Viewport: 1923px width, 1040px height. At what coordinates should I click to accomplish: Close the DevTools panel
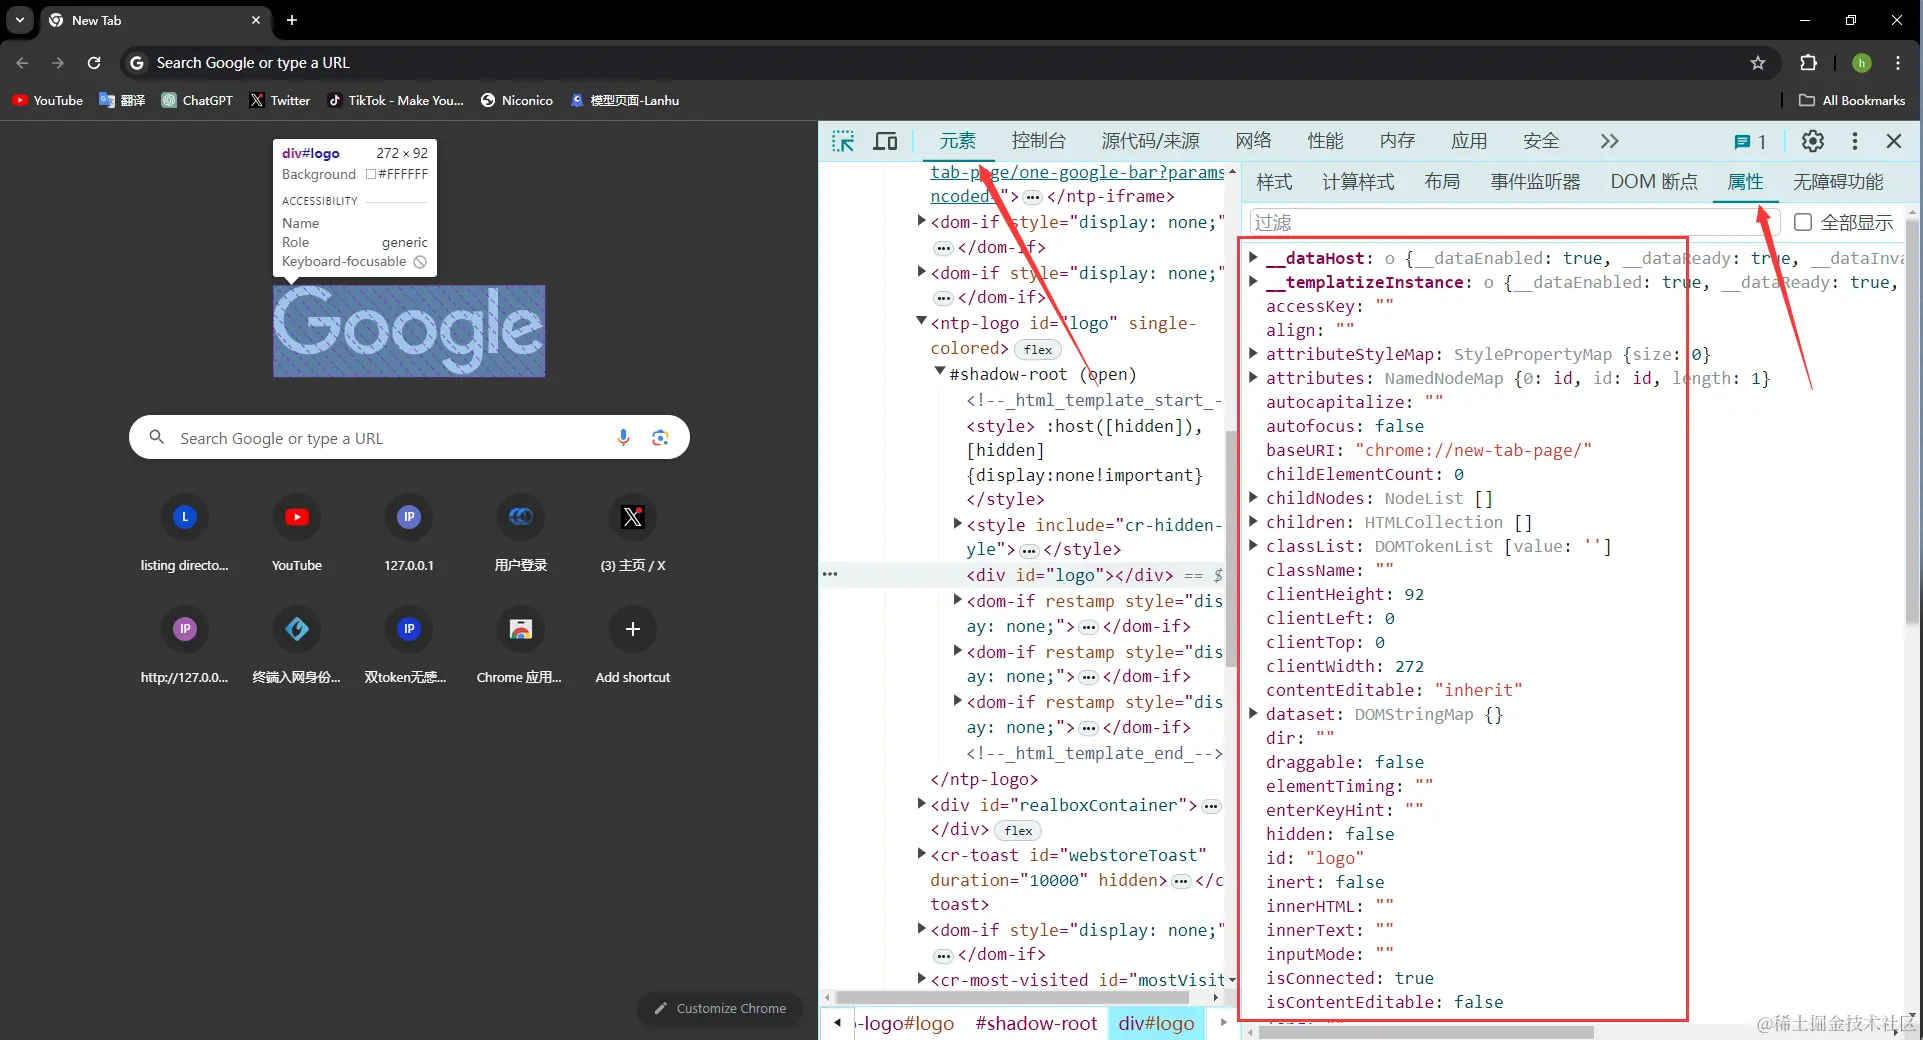click(x=1894, y=141)
